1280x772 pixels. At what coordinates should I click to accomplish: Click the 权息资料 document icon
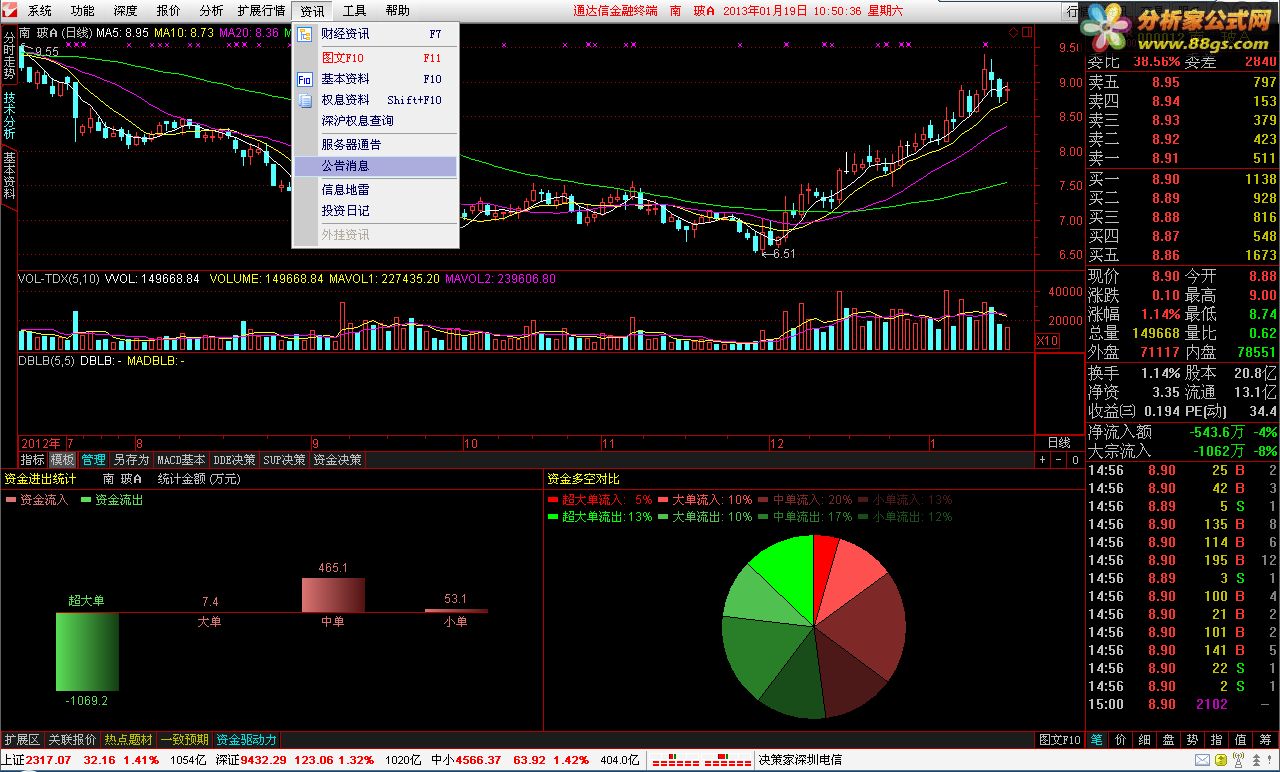pos(305,100)
